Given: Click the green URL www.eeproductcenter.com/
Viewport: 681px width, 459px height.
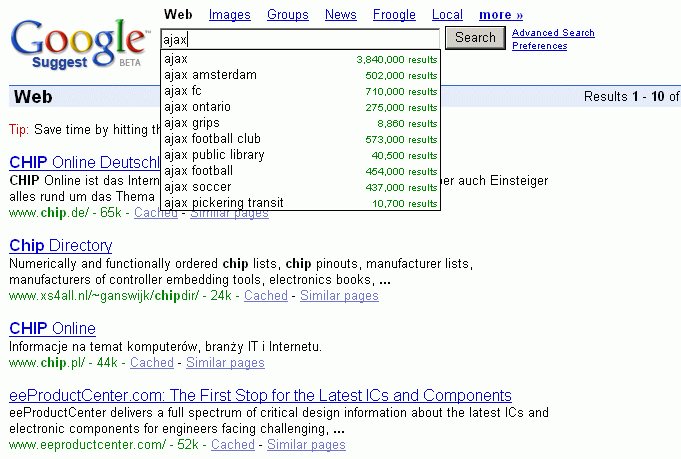Looking at the screenshot, I should [x=88, y=445].
